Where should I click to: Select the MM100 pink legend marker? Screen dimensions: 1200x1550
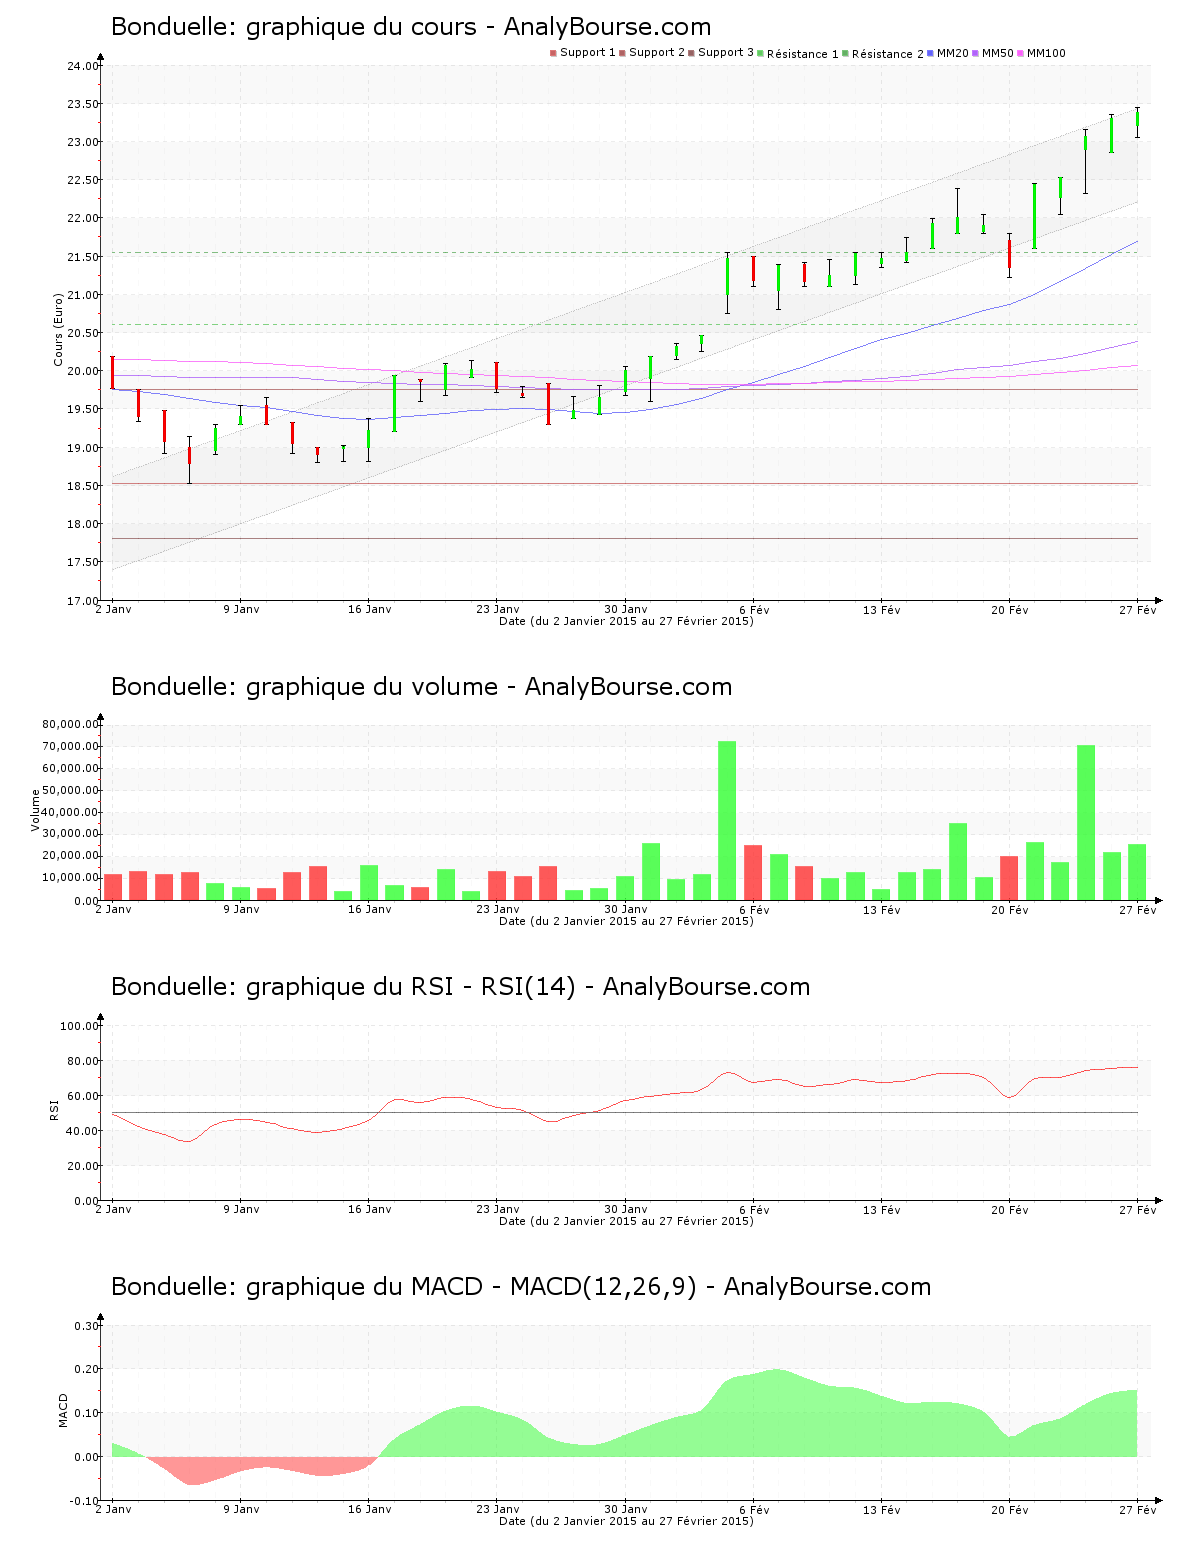click(x=1020, y=53)
